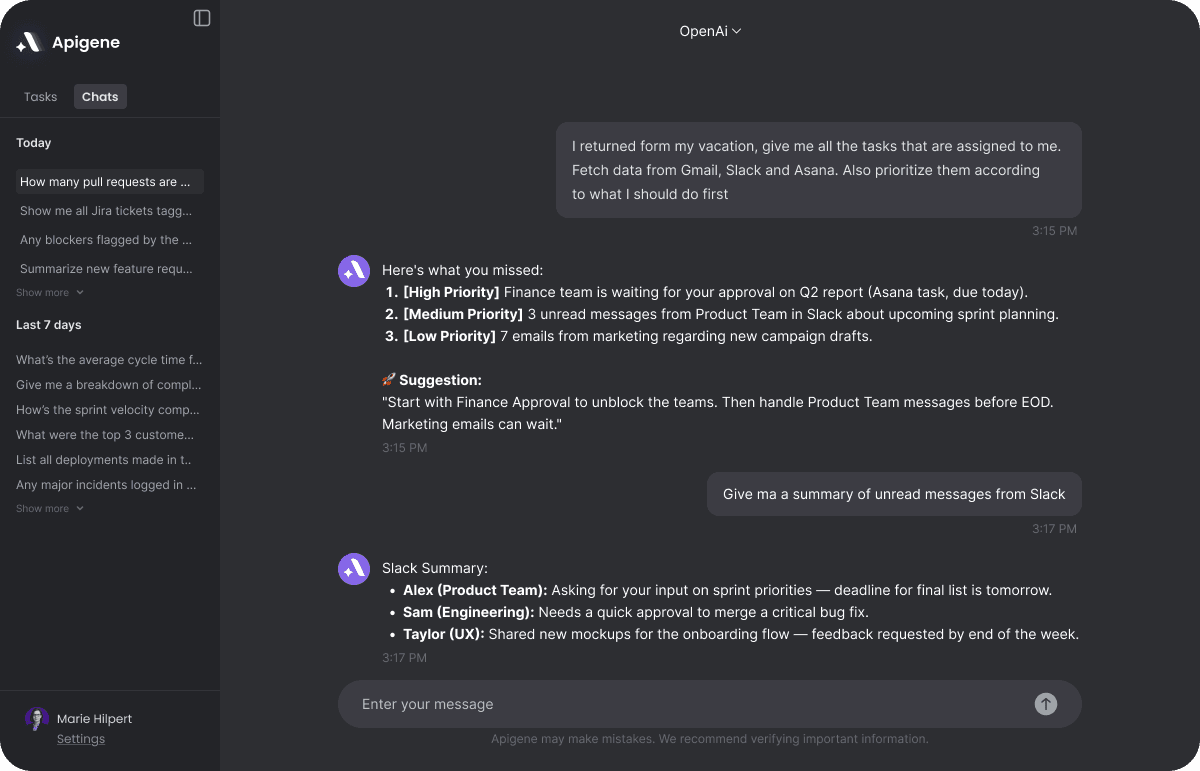Switch to the Tasks tab

41,97
